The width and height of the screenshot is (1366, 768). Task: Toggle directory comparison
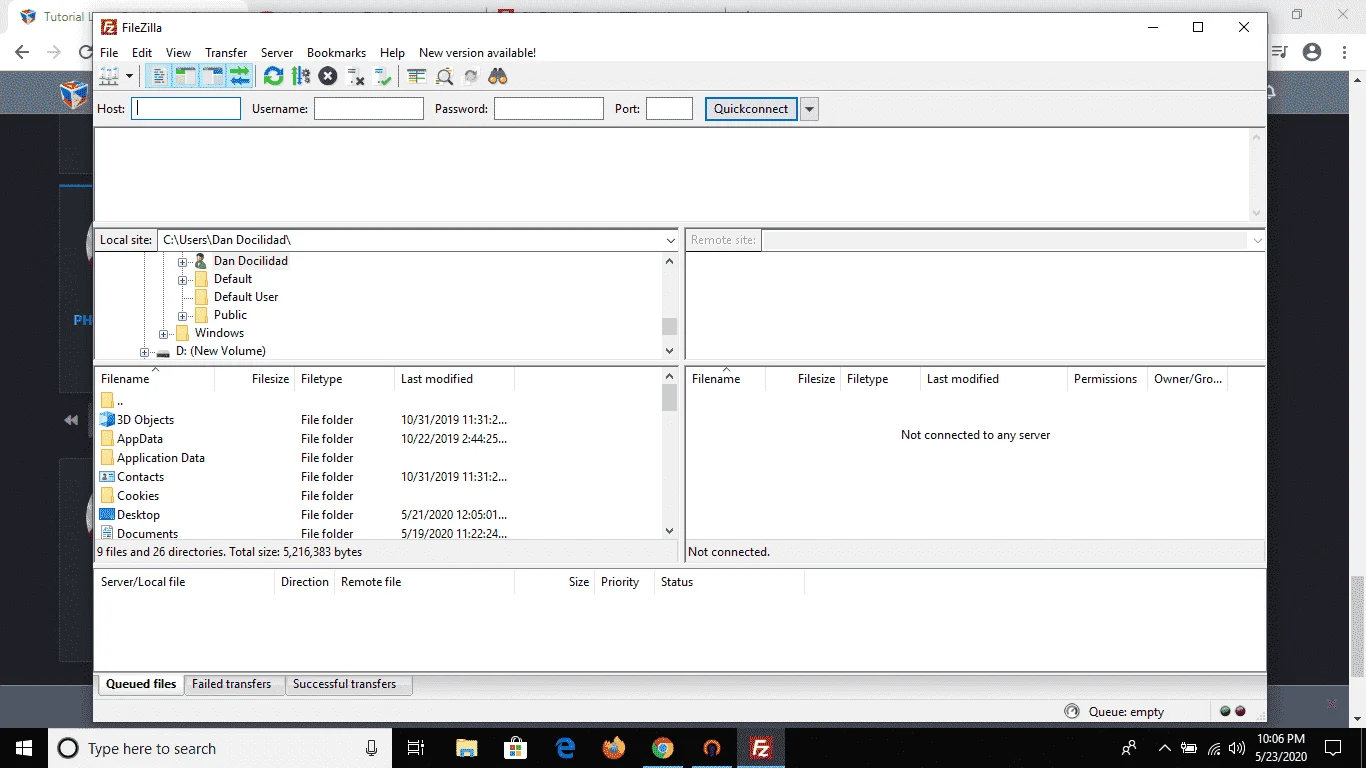tap(444, 76)
